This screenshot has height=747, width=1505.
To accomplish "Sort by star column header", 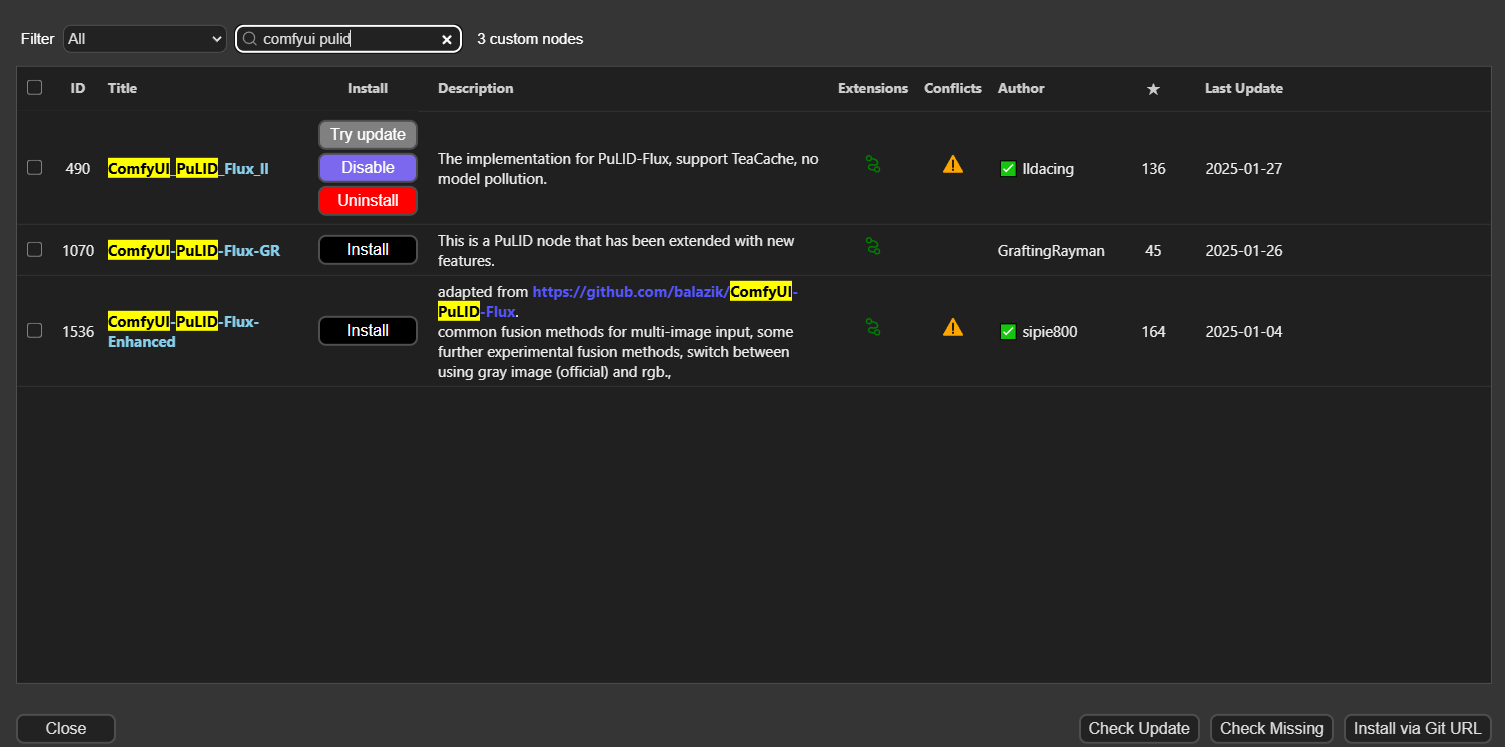I will 1153,89.
